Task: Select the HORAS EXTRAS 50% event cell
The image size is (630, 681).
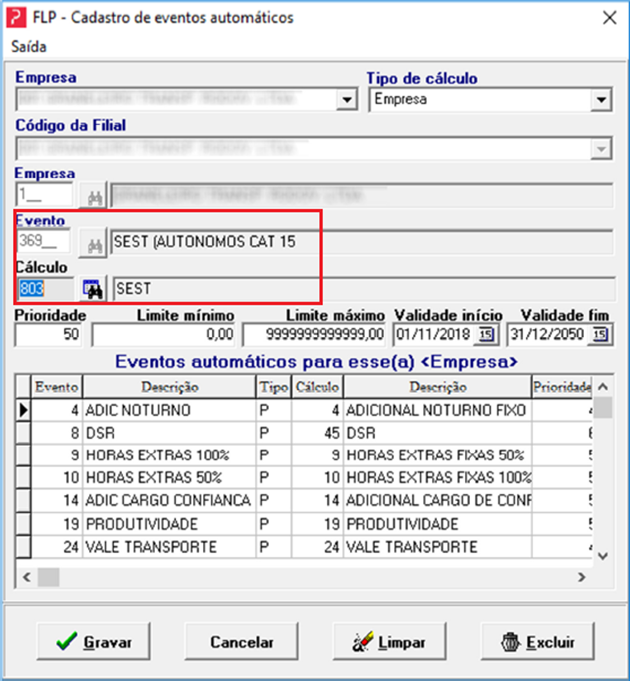Action: click(x=169, y=478)
